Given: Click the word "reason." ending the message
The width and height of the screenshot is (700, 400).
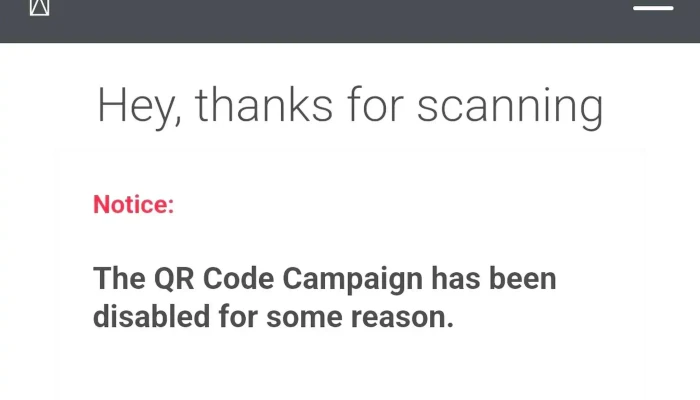Looking at the screenshot, I should tap(402, 317).
